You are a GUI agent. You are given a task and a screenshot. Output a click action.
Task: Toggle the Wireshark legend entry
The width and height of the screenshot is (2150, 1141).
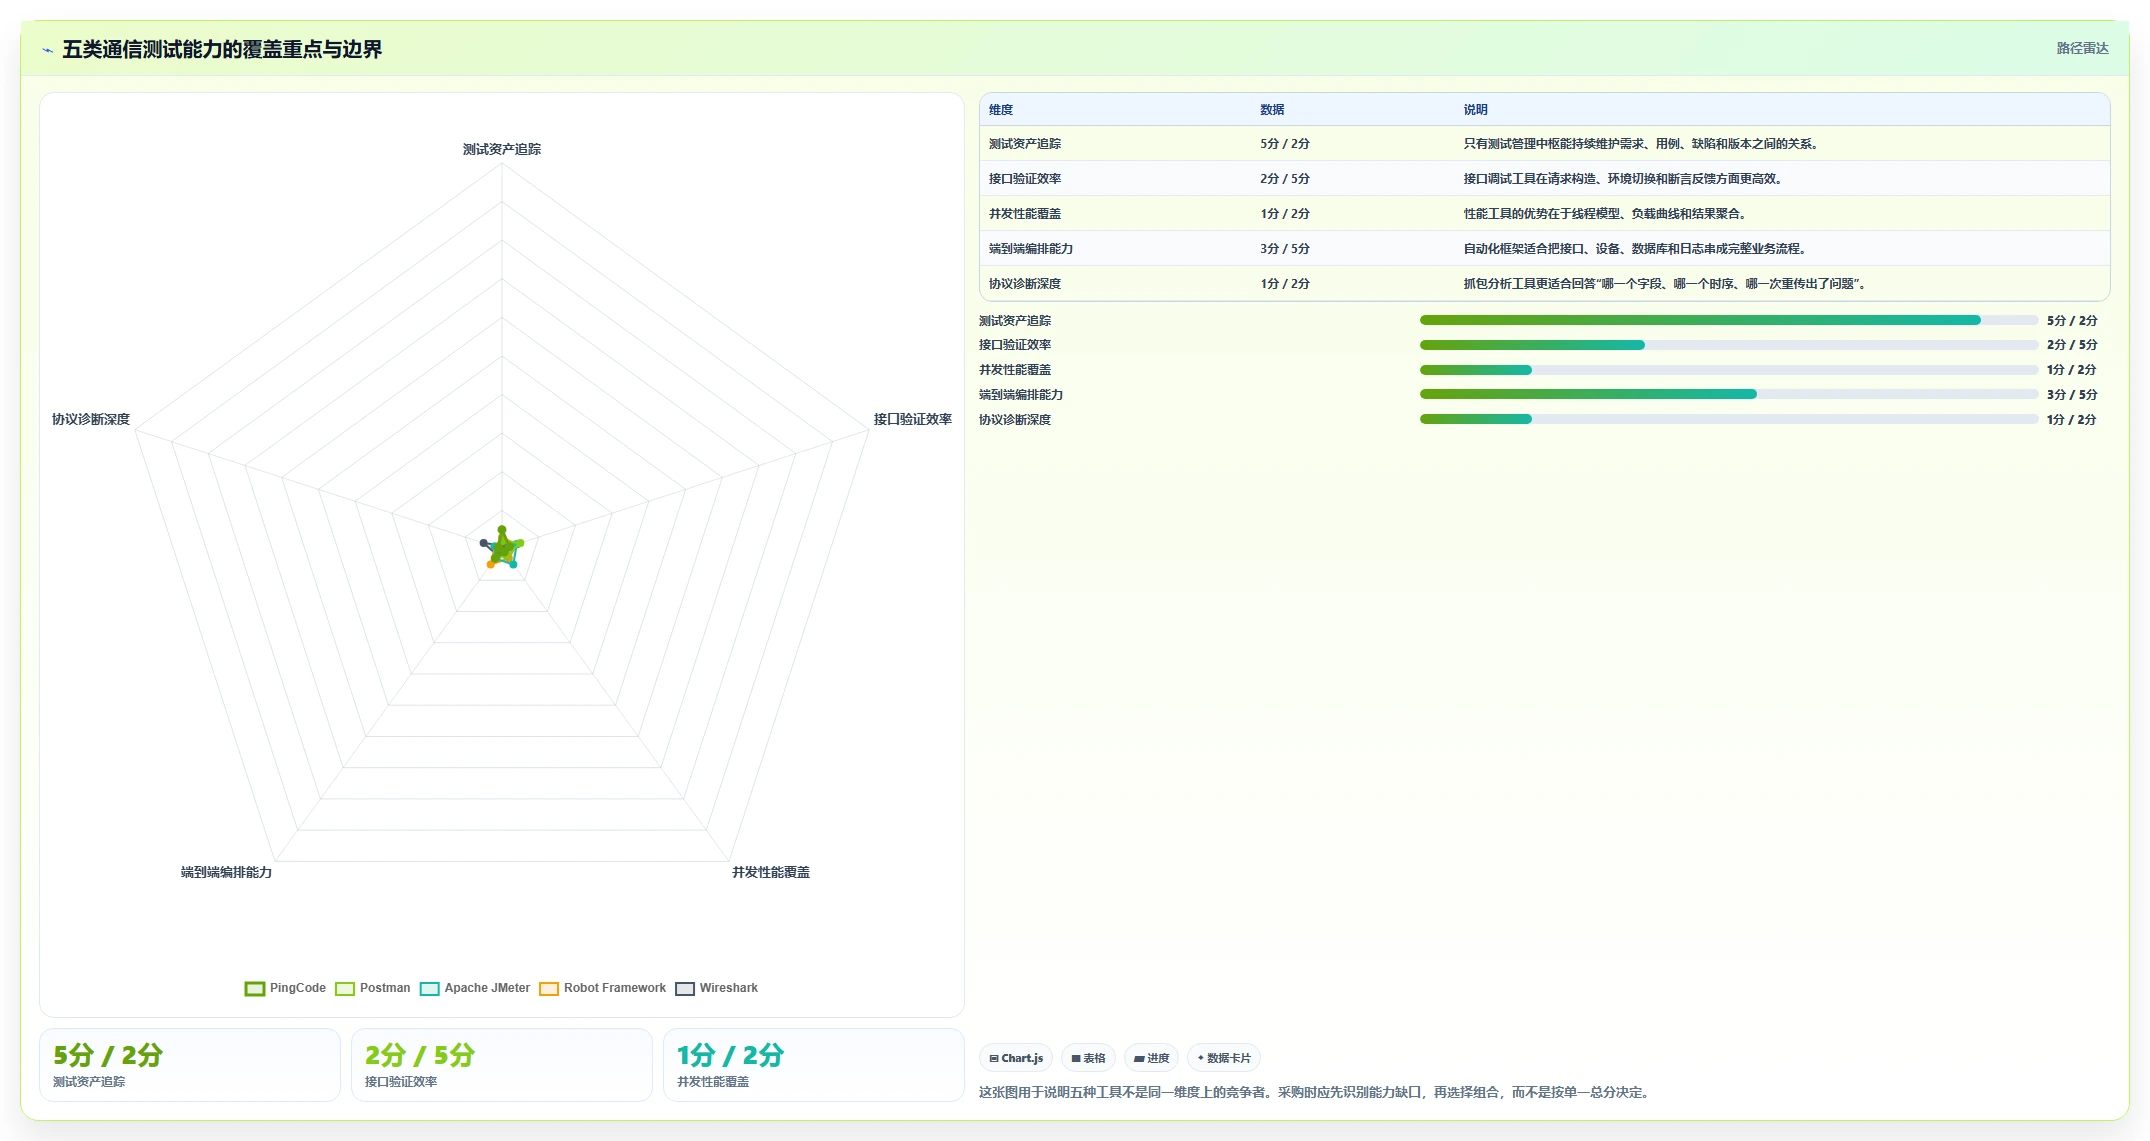coord(717,988)
